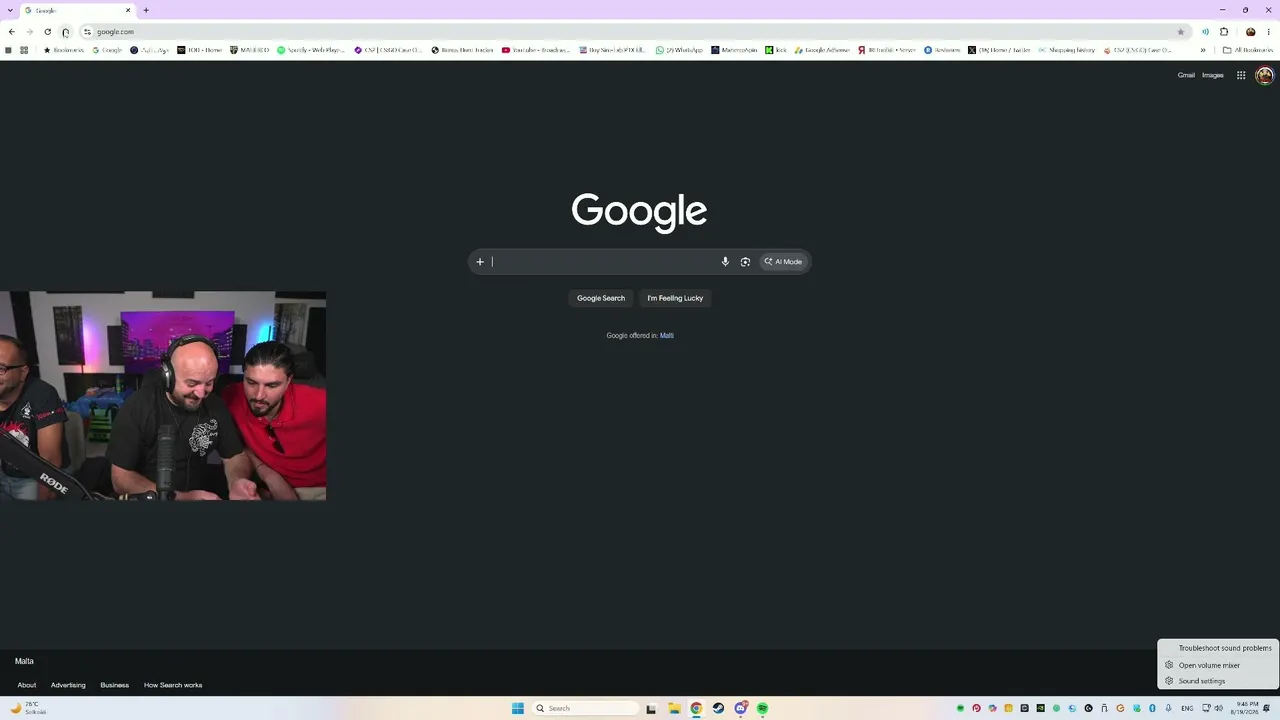This screenshot has width=1280, height=720.
Task: Open the Bookmarks folder on the bookmarks bar
Action: pyautogui.click(x=64, y=50)
